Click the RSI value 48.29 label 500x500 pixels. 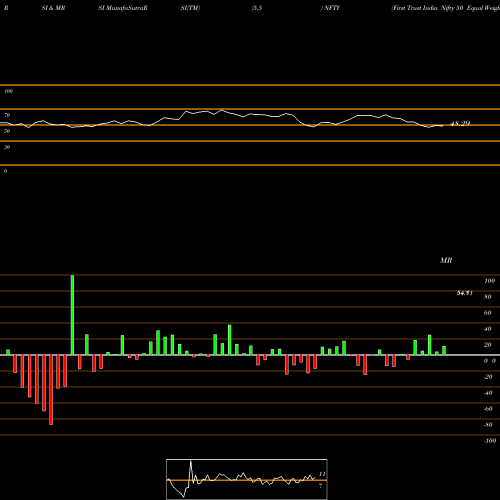click(x=460, y=123)
